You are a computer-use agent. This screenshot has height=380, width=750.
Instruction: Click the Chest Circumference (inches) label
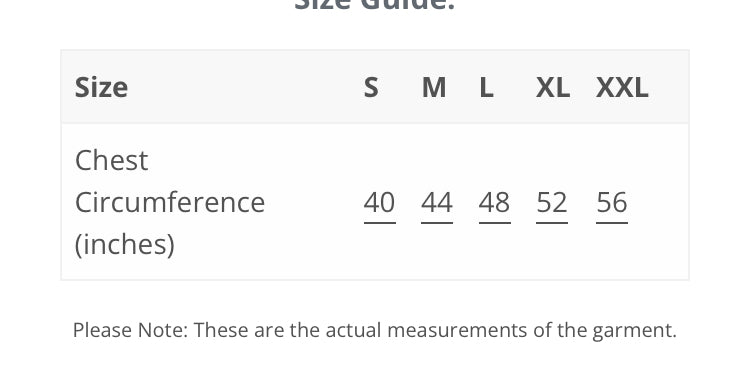coord(170,202)
